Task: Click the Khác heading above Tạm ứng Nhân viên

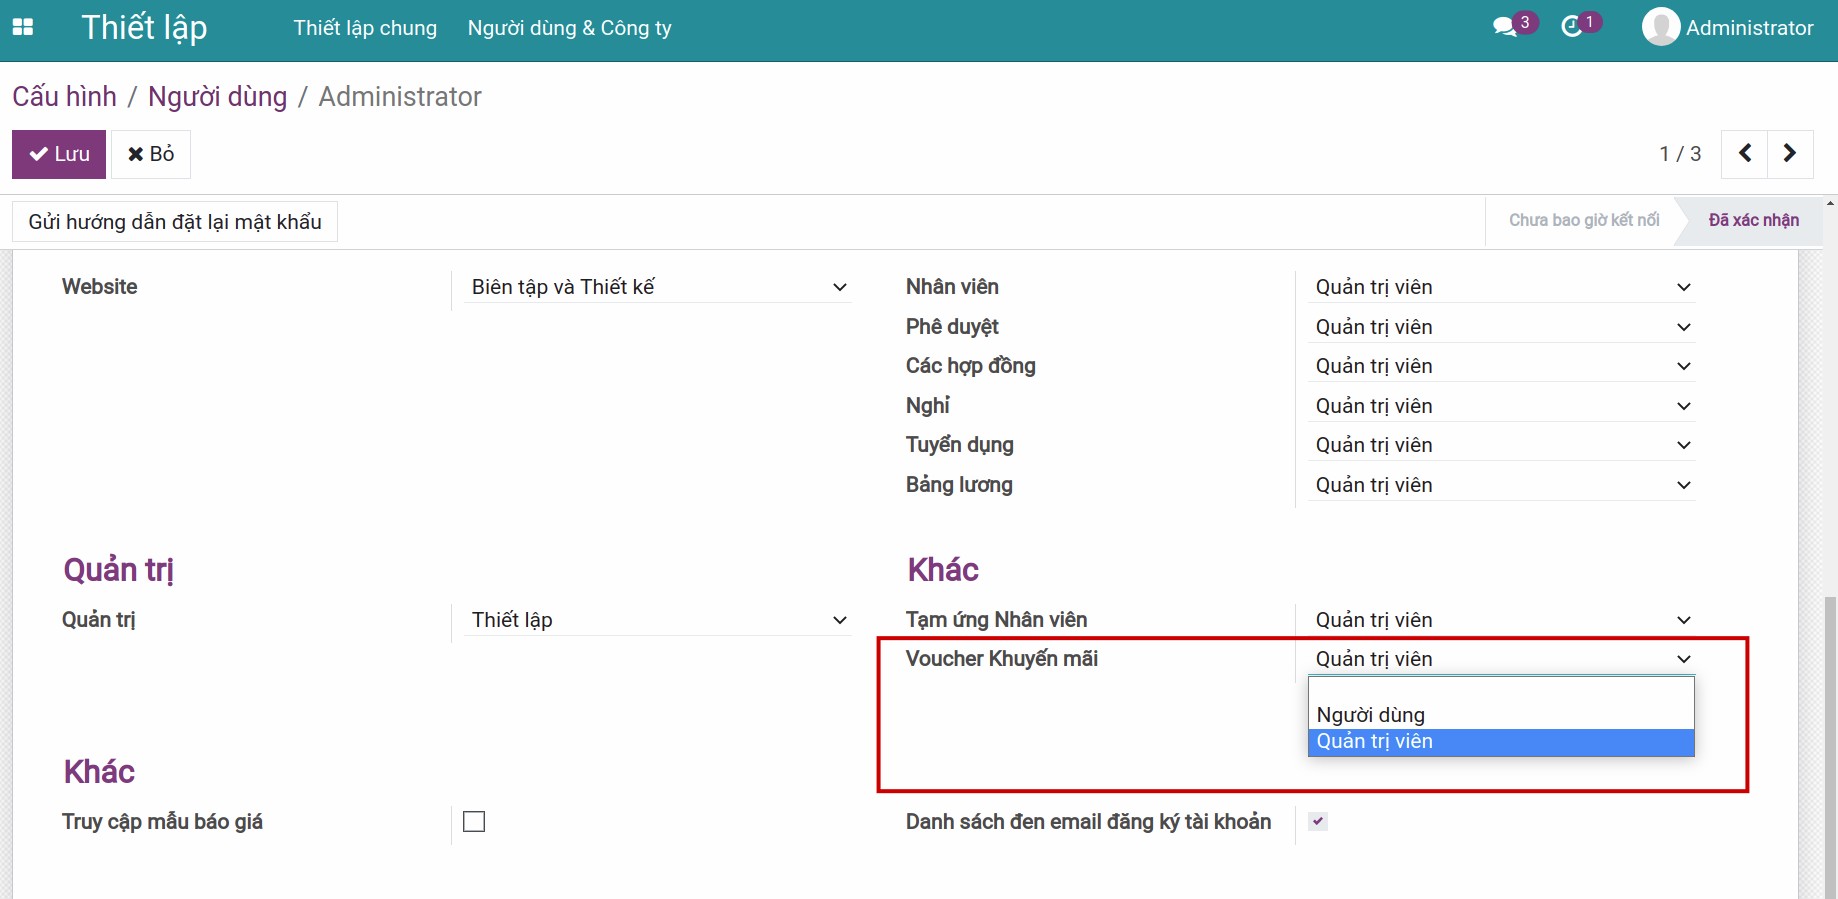Action: tap(943, 569)
